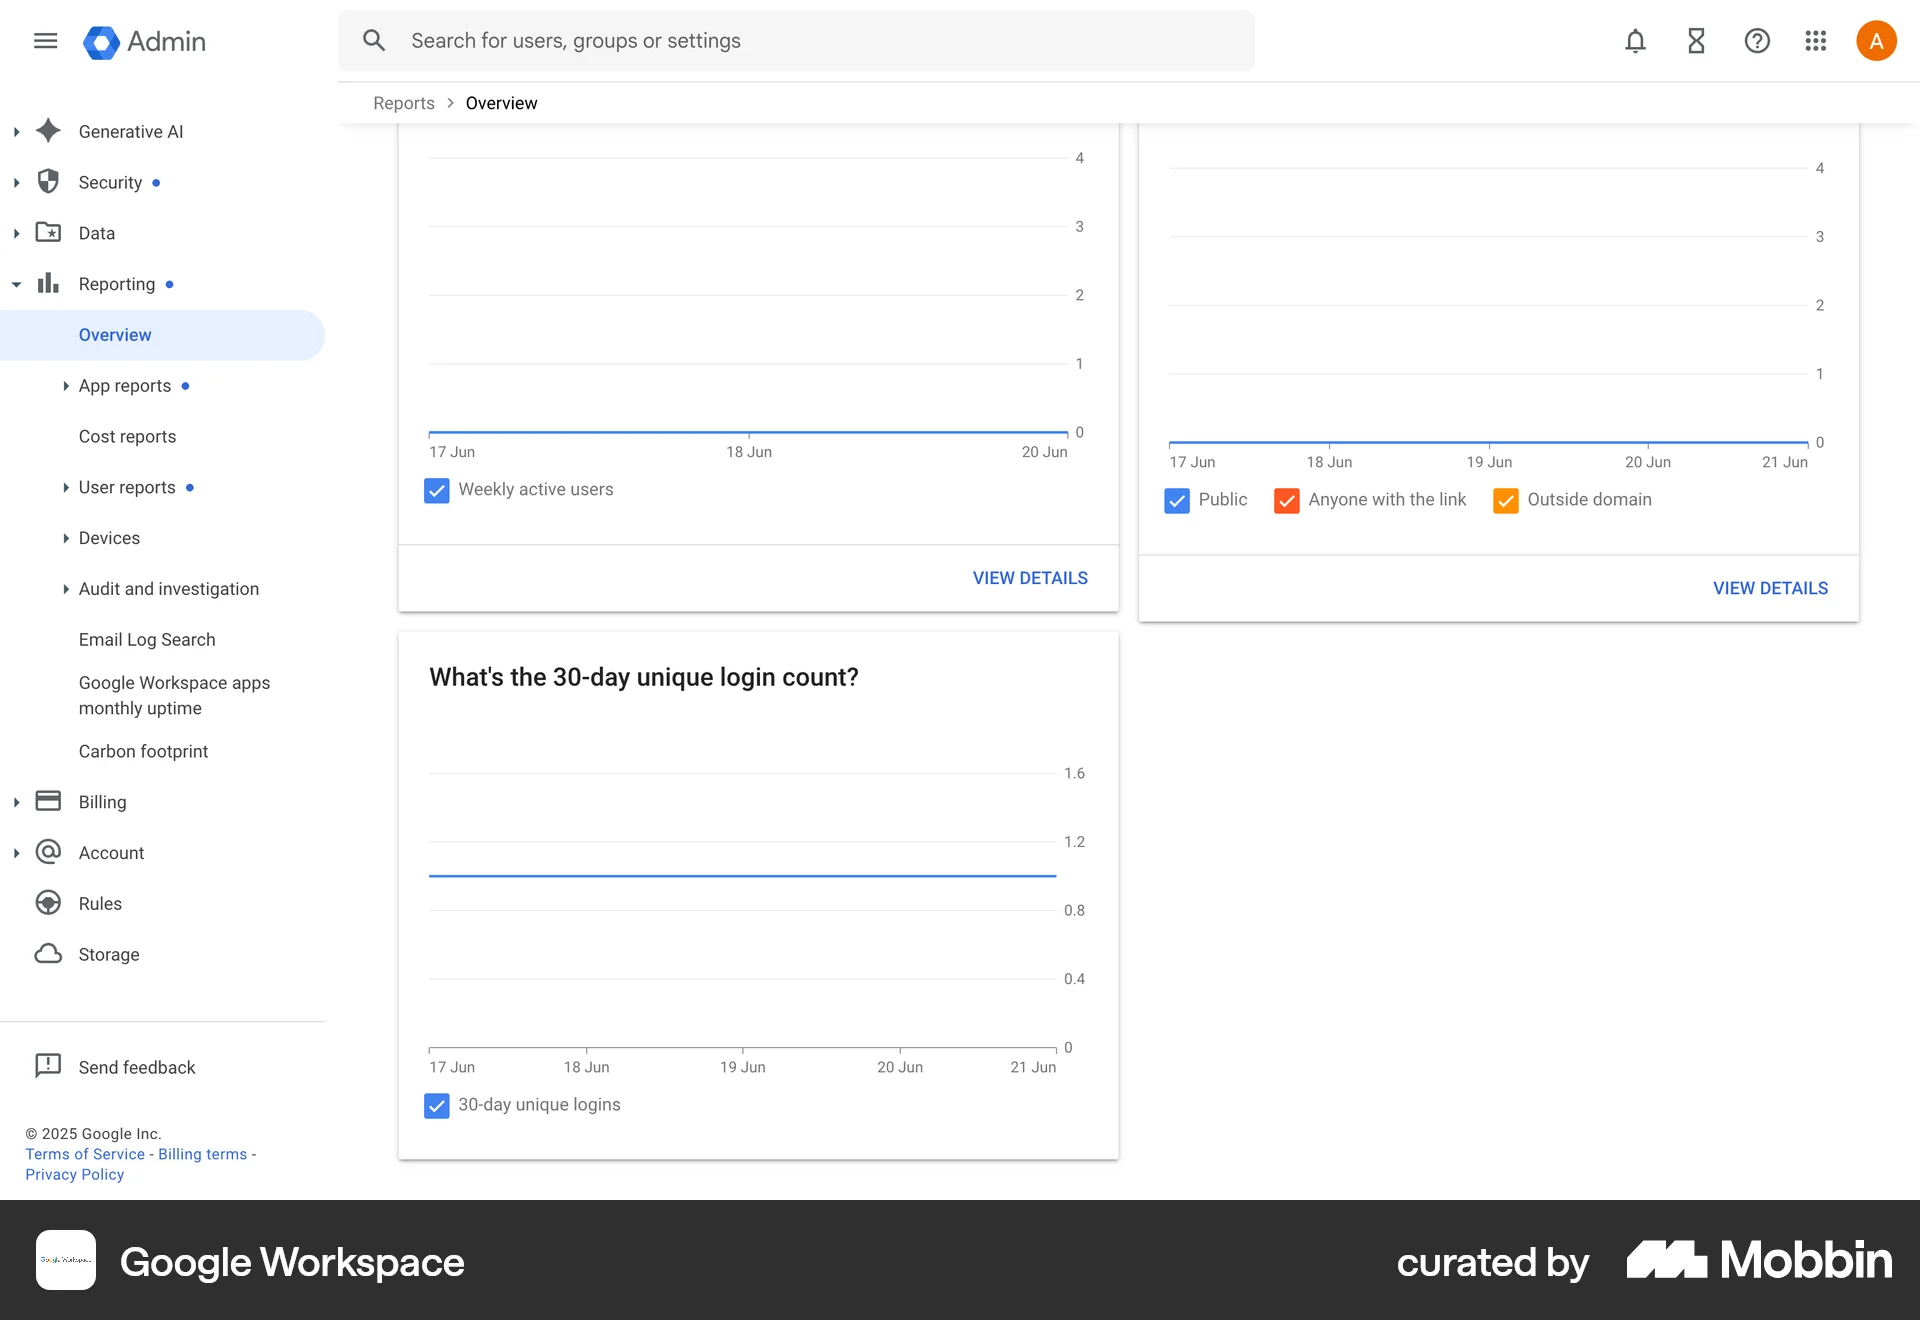
Task: Click the Send feedback icon
Action: [x=48, y=1066]
